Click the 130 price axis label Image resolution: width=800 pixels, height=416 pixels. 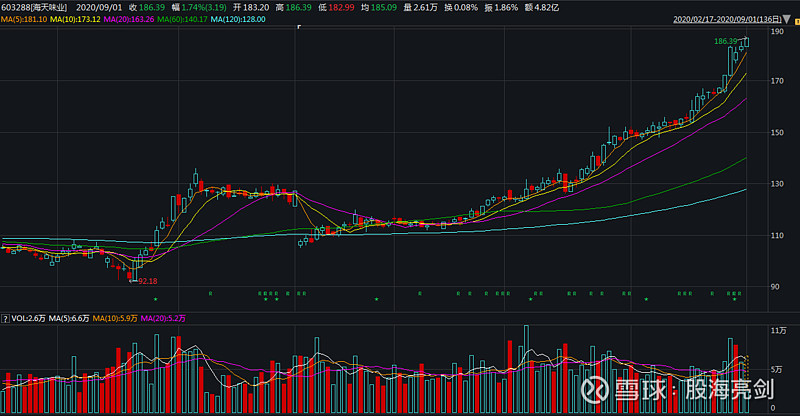(777, 184)
